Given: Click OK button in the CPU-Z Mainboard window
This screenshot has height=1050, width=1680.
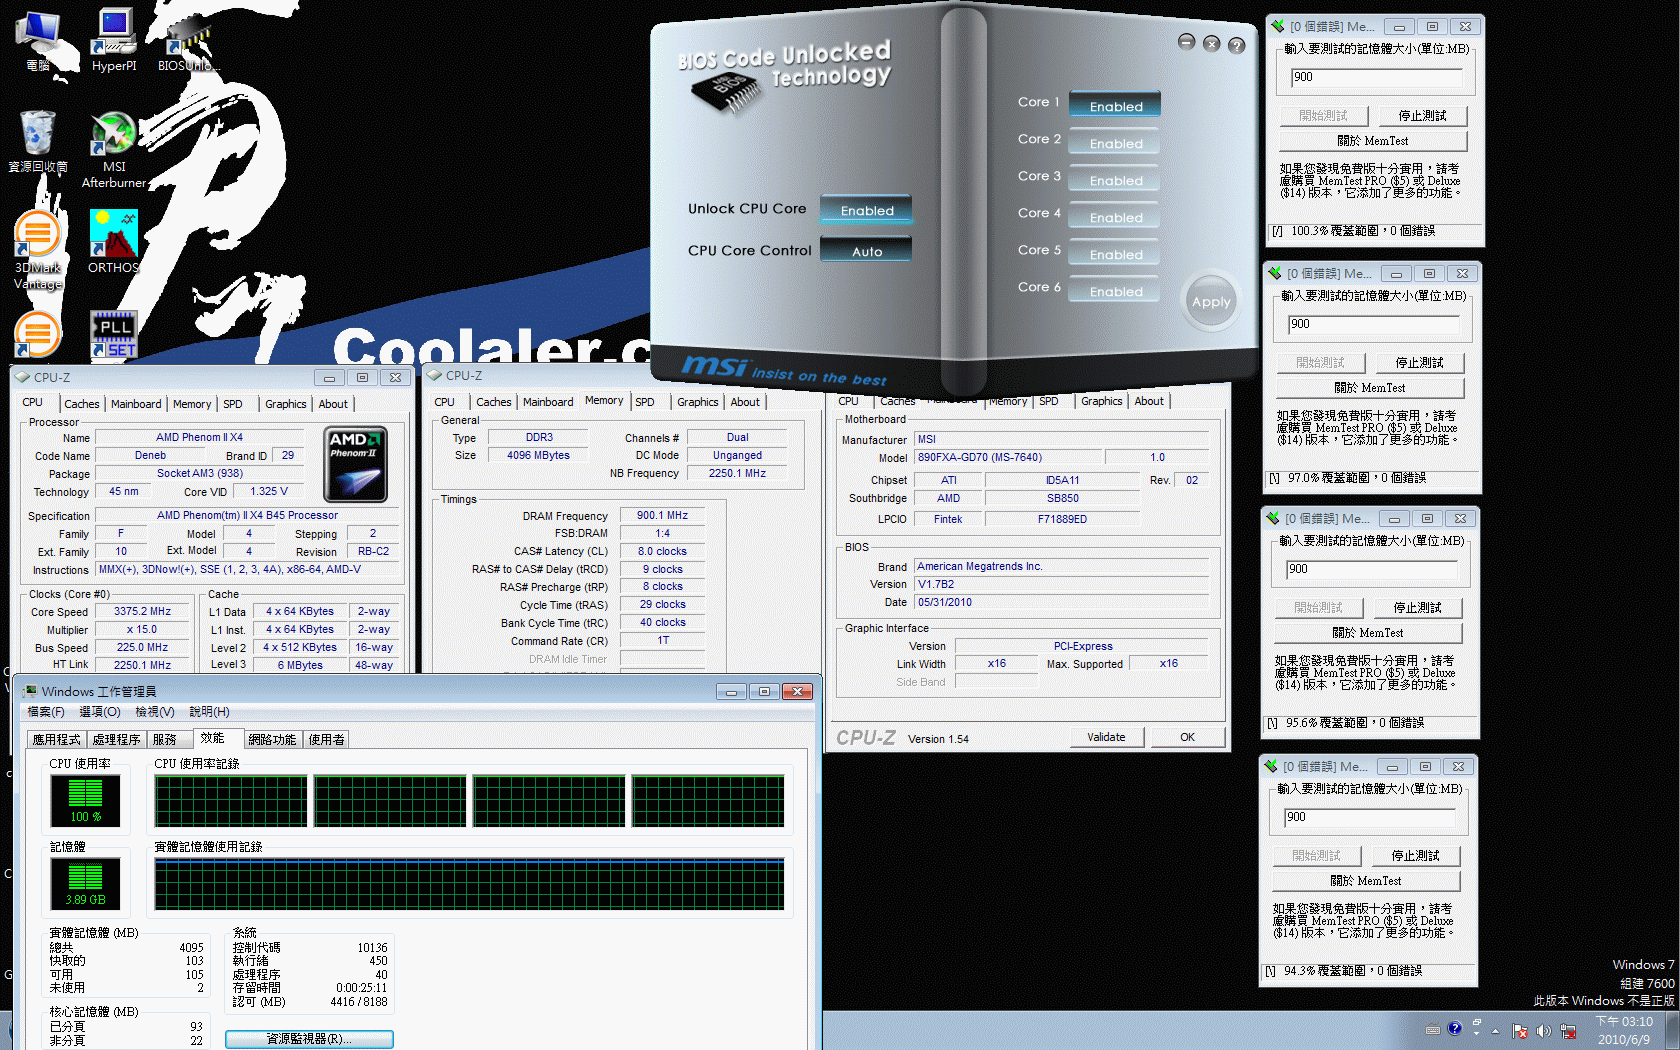Looking at the screenshot, I should [x=1187, y=737].
